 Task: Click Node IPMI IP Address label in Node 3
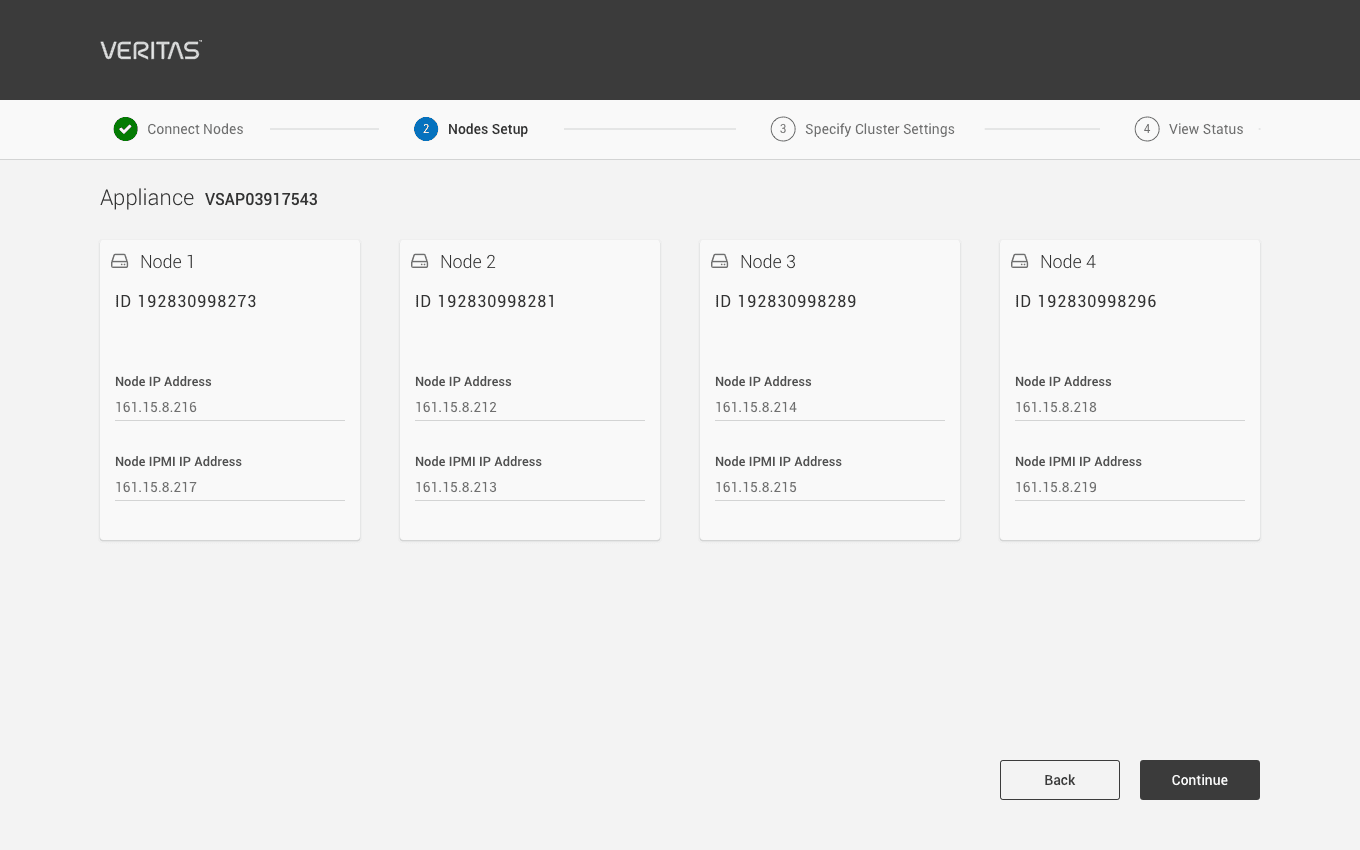778,461
